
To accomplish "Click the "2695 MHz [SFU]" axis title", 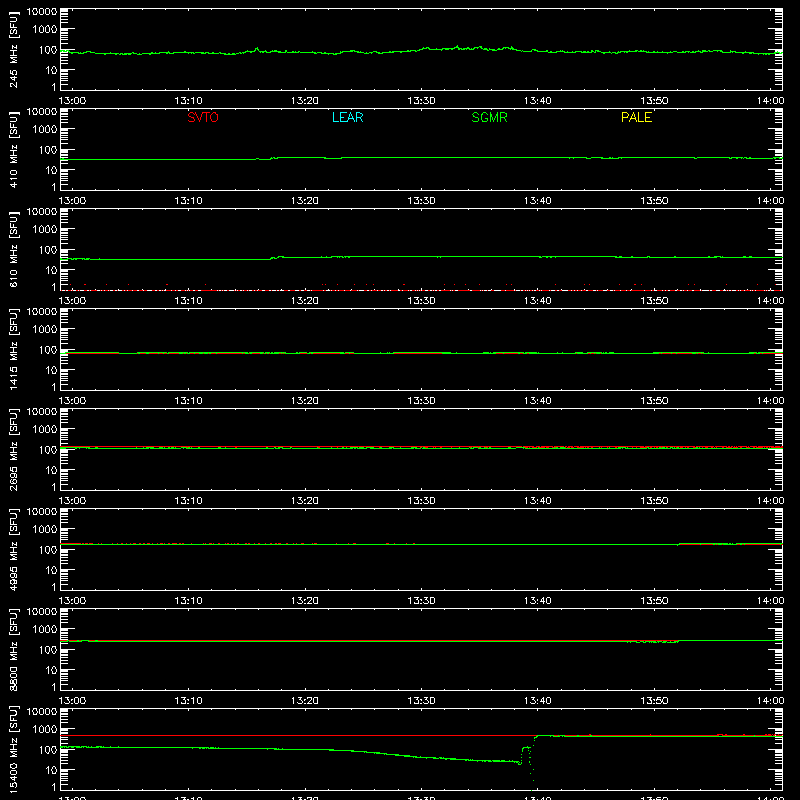I will click(x=14, y=449).
